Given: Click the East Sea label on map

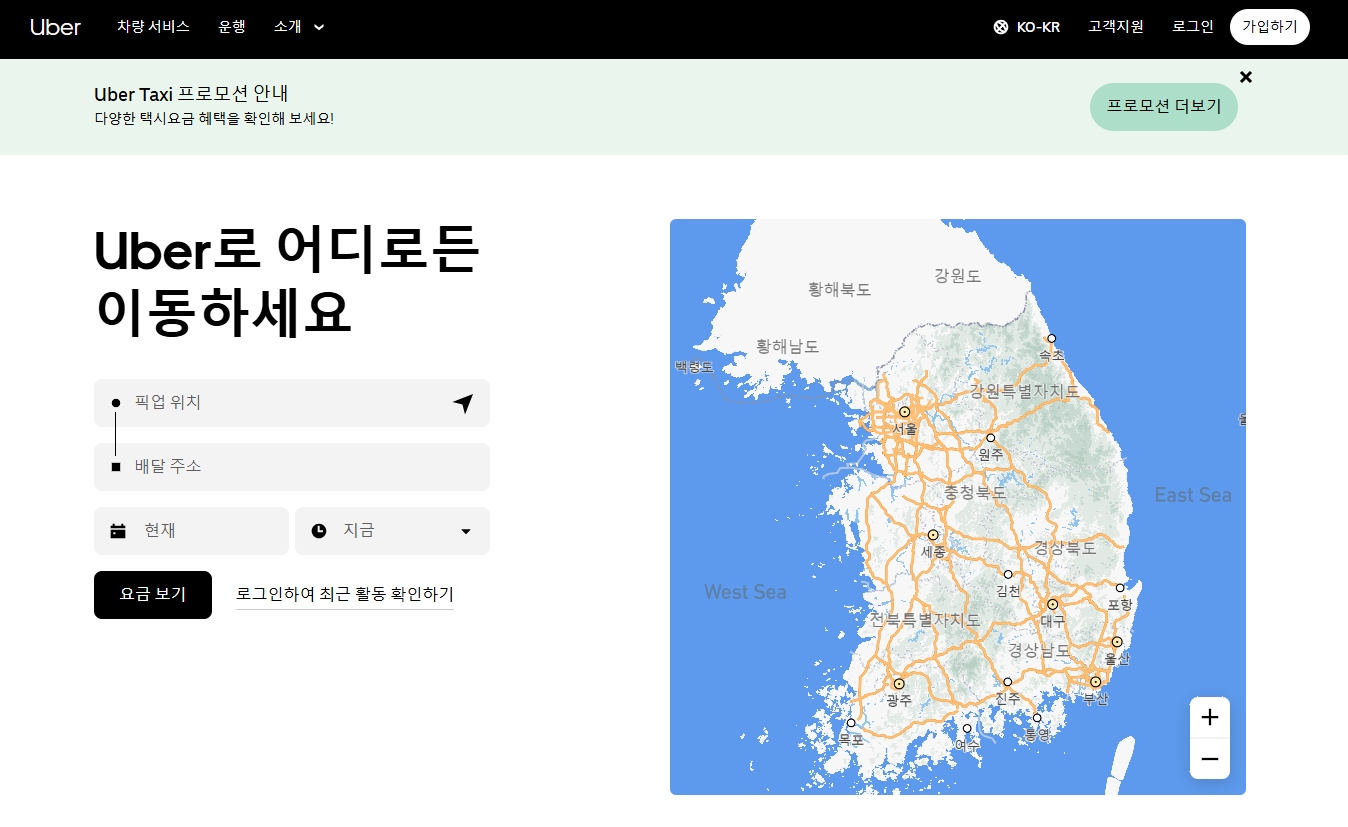Looking at the screenshot, I should coord(1193,495).
